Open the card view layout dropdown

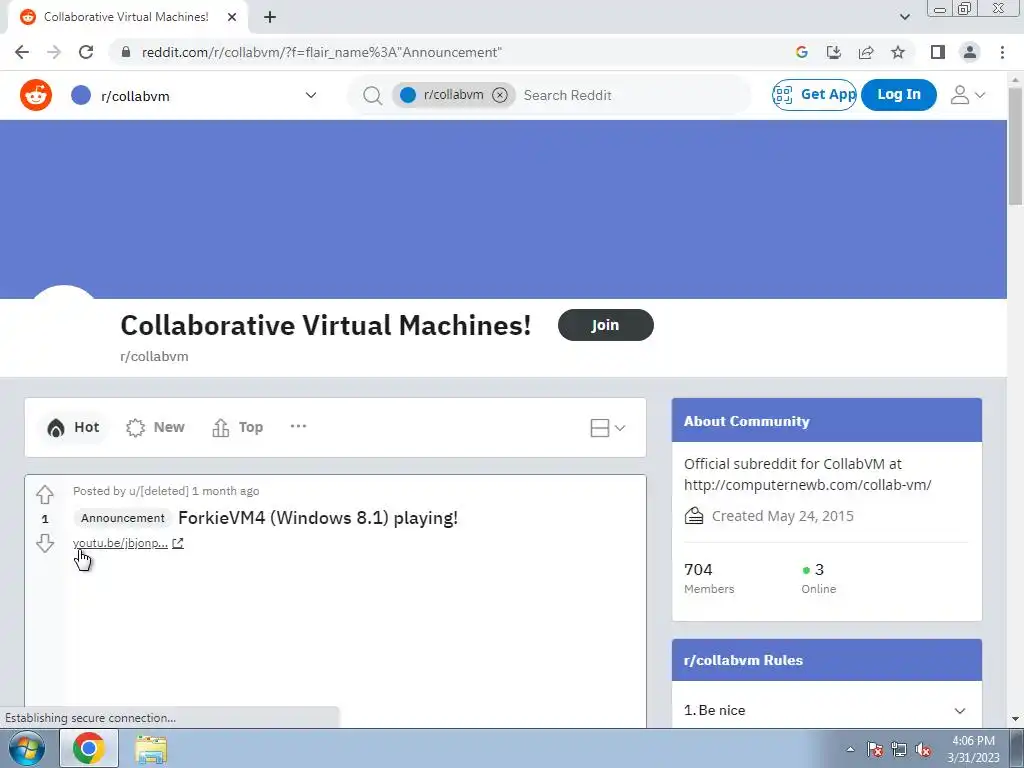(607, 428)
